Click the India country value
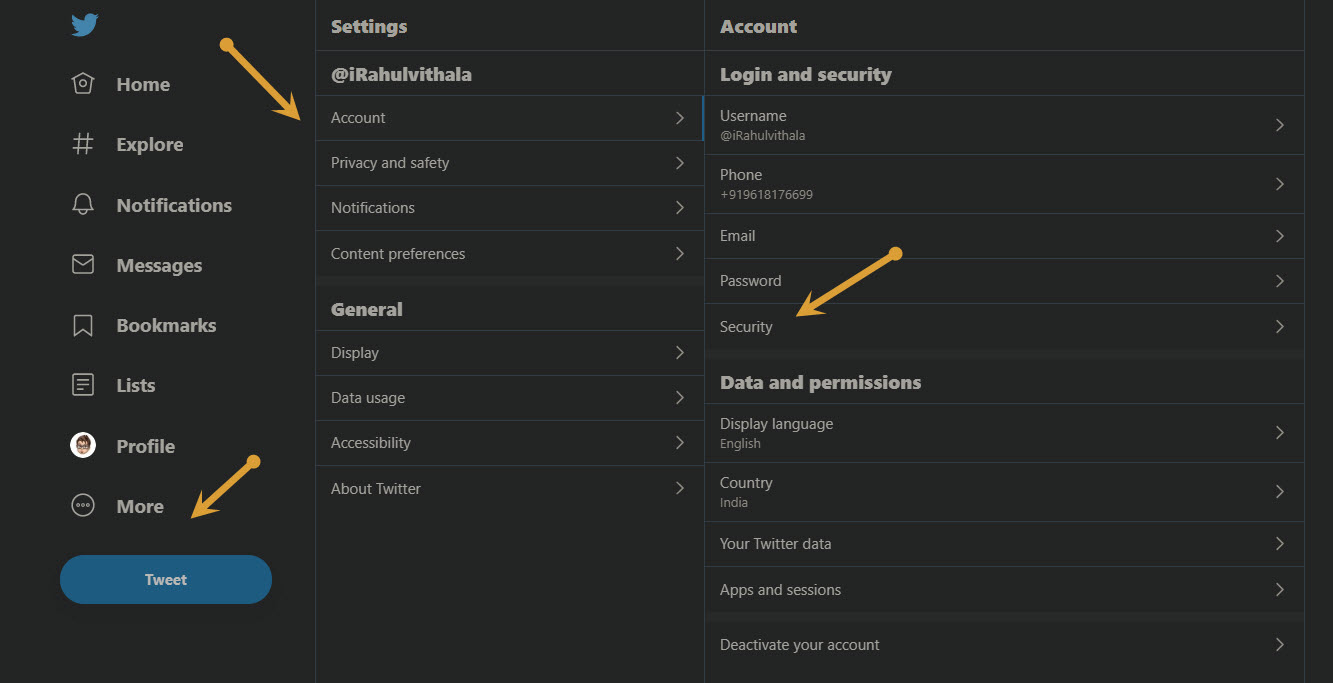 [x=734, y=502]
